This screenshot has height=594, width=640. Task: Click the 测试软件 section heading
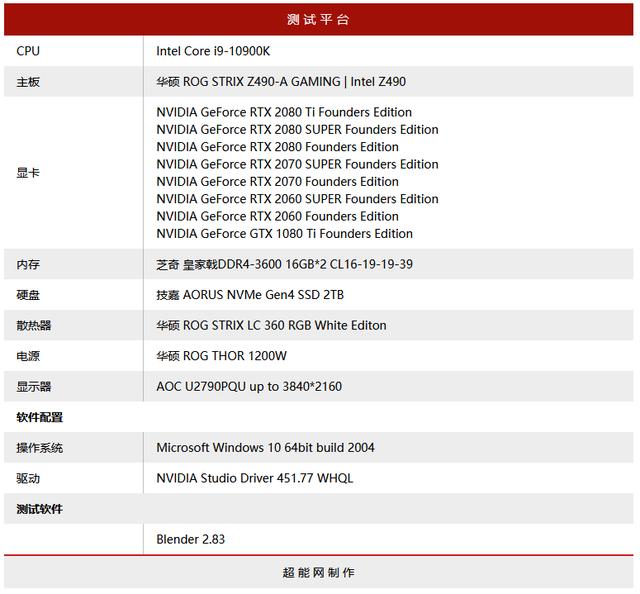click(40, 509)
